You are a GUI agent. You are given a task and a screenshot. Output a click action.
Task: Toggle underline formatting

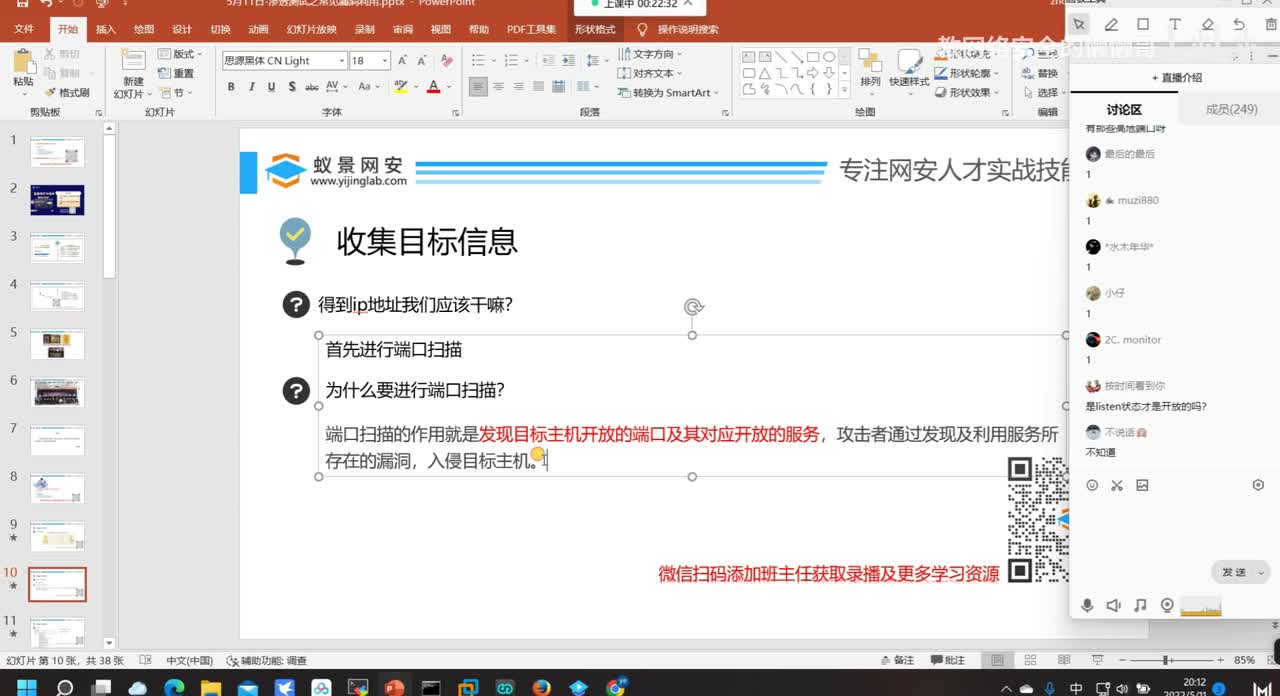pyautogui.click(x=271, y=87)
